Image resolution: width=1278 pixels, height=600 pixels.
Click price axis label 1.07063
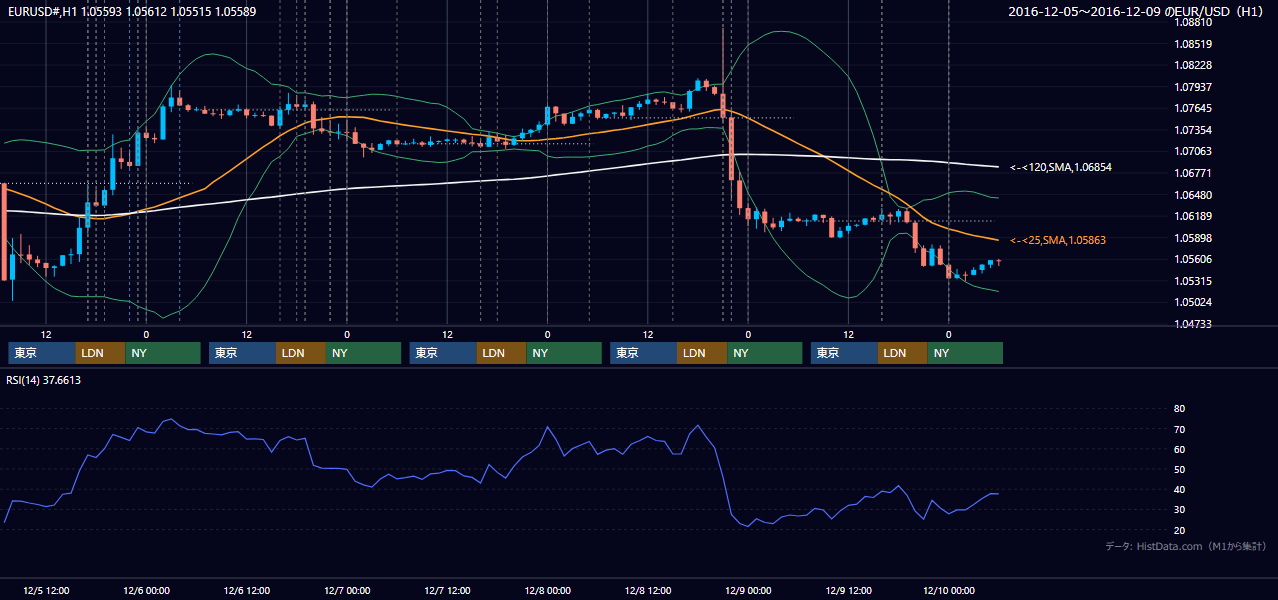coord(1193,151)
